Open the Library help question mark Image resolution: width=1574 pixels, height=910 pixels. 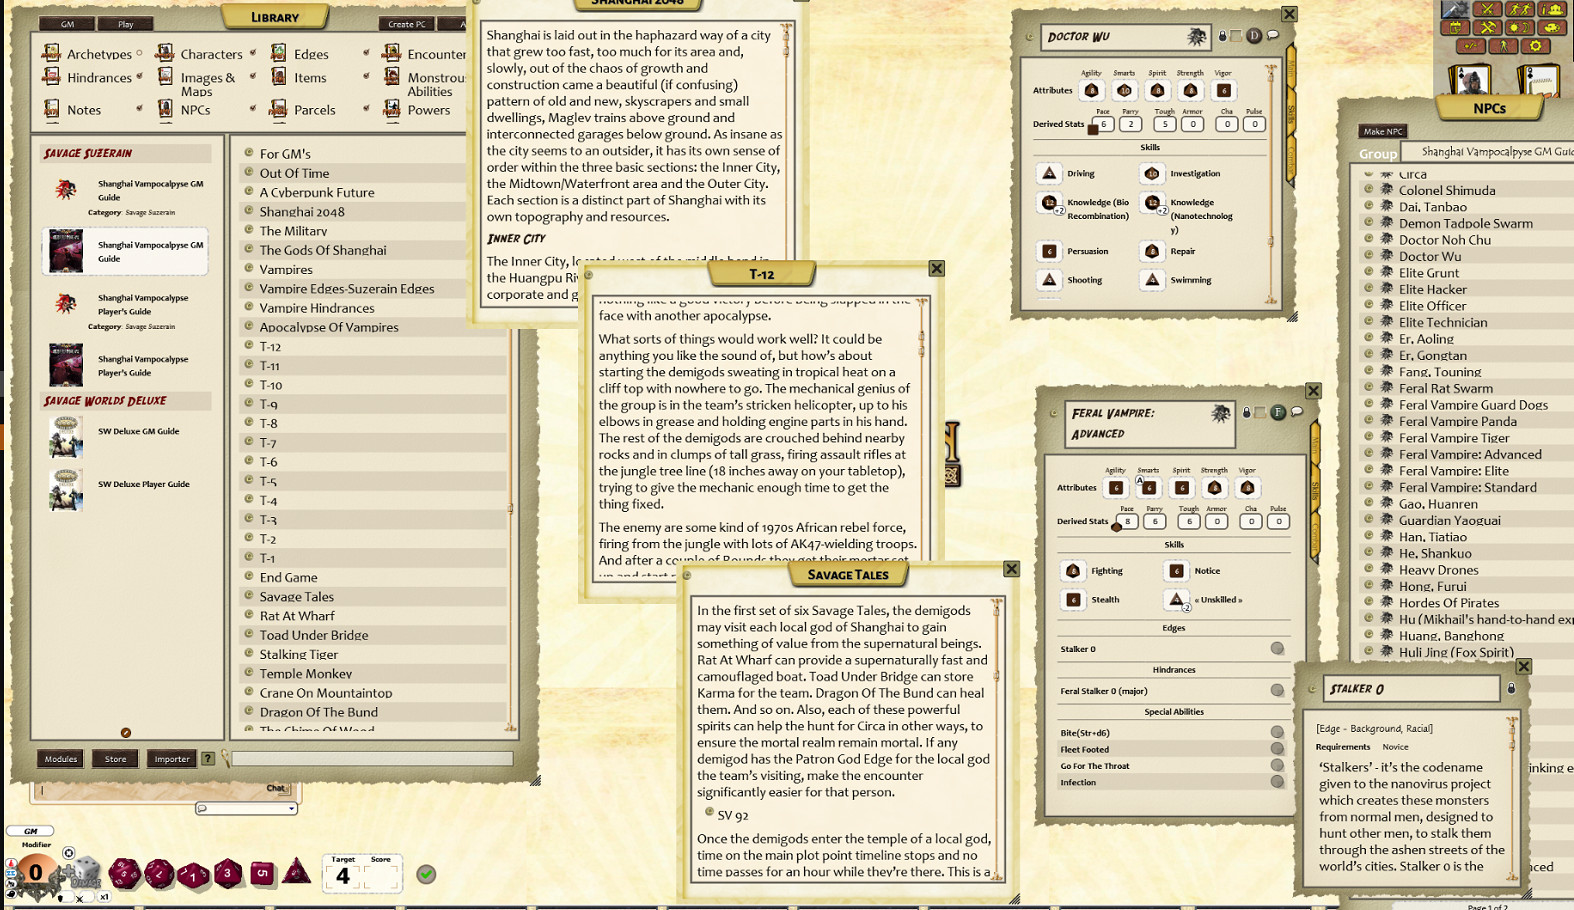(x=208, y=759)
